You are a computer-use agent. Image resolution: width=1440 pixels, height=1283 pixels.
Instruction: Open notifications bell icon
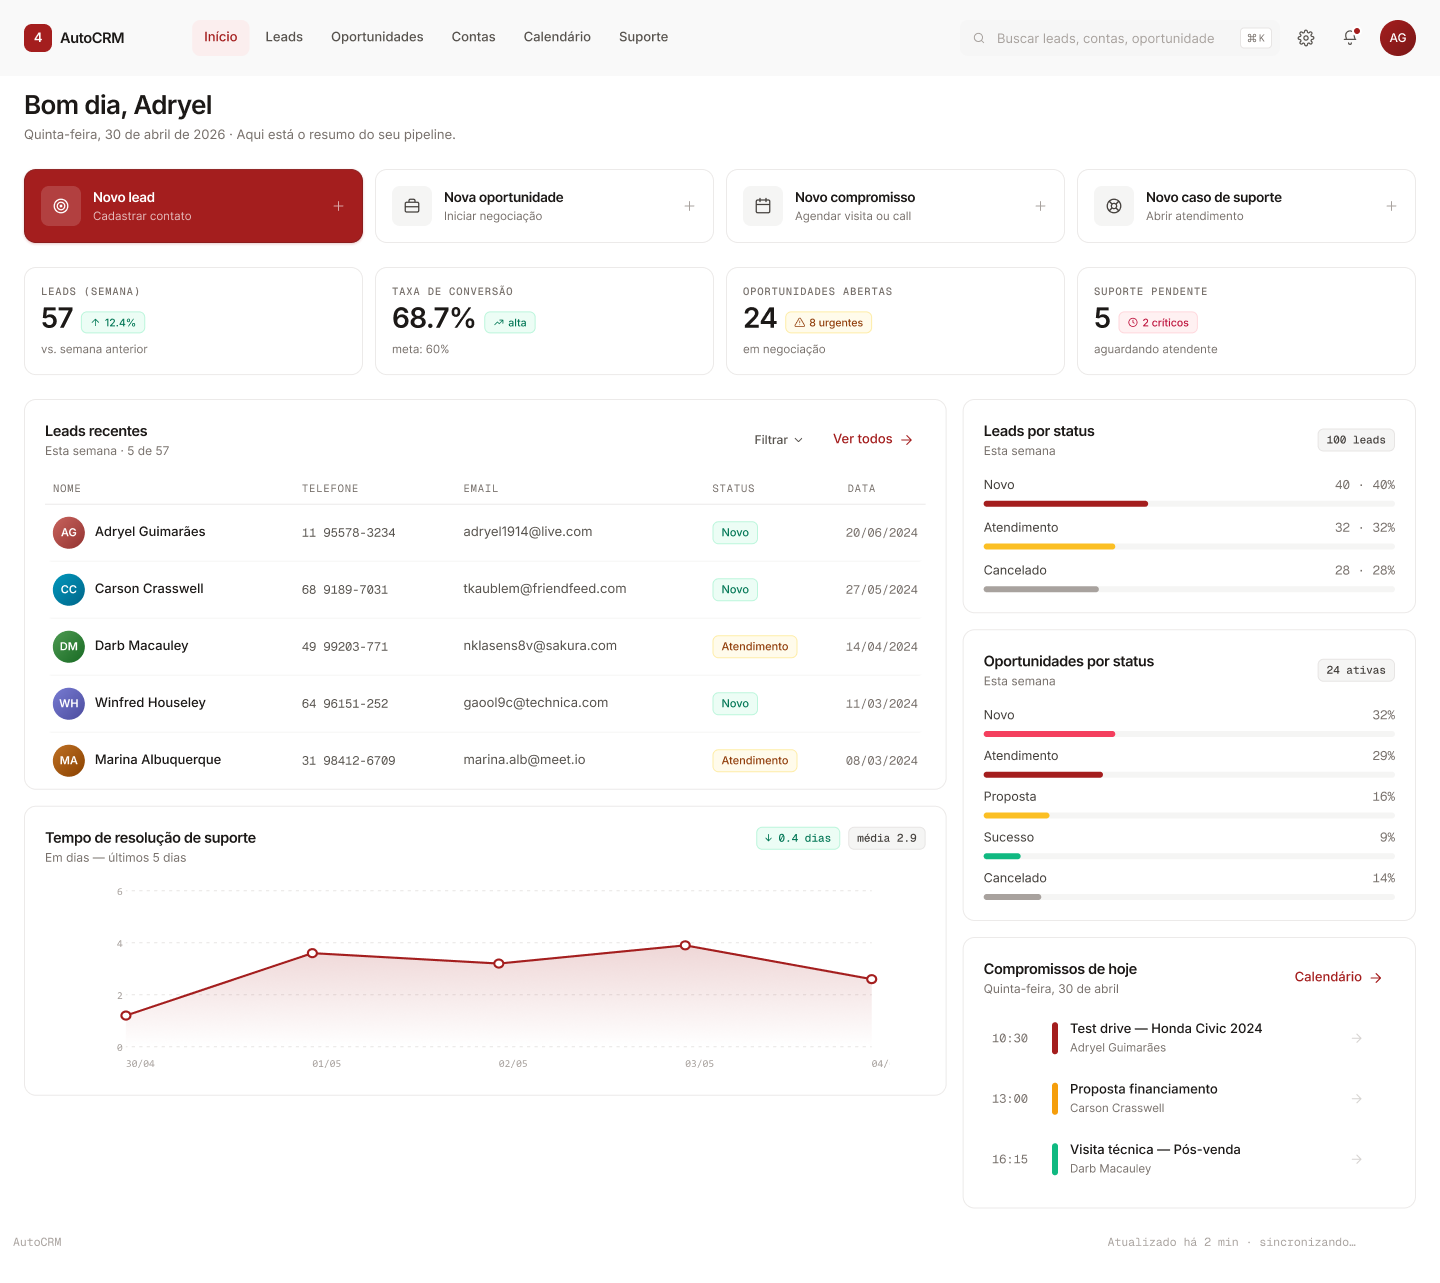point(1350,38)
